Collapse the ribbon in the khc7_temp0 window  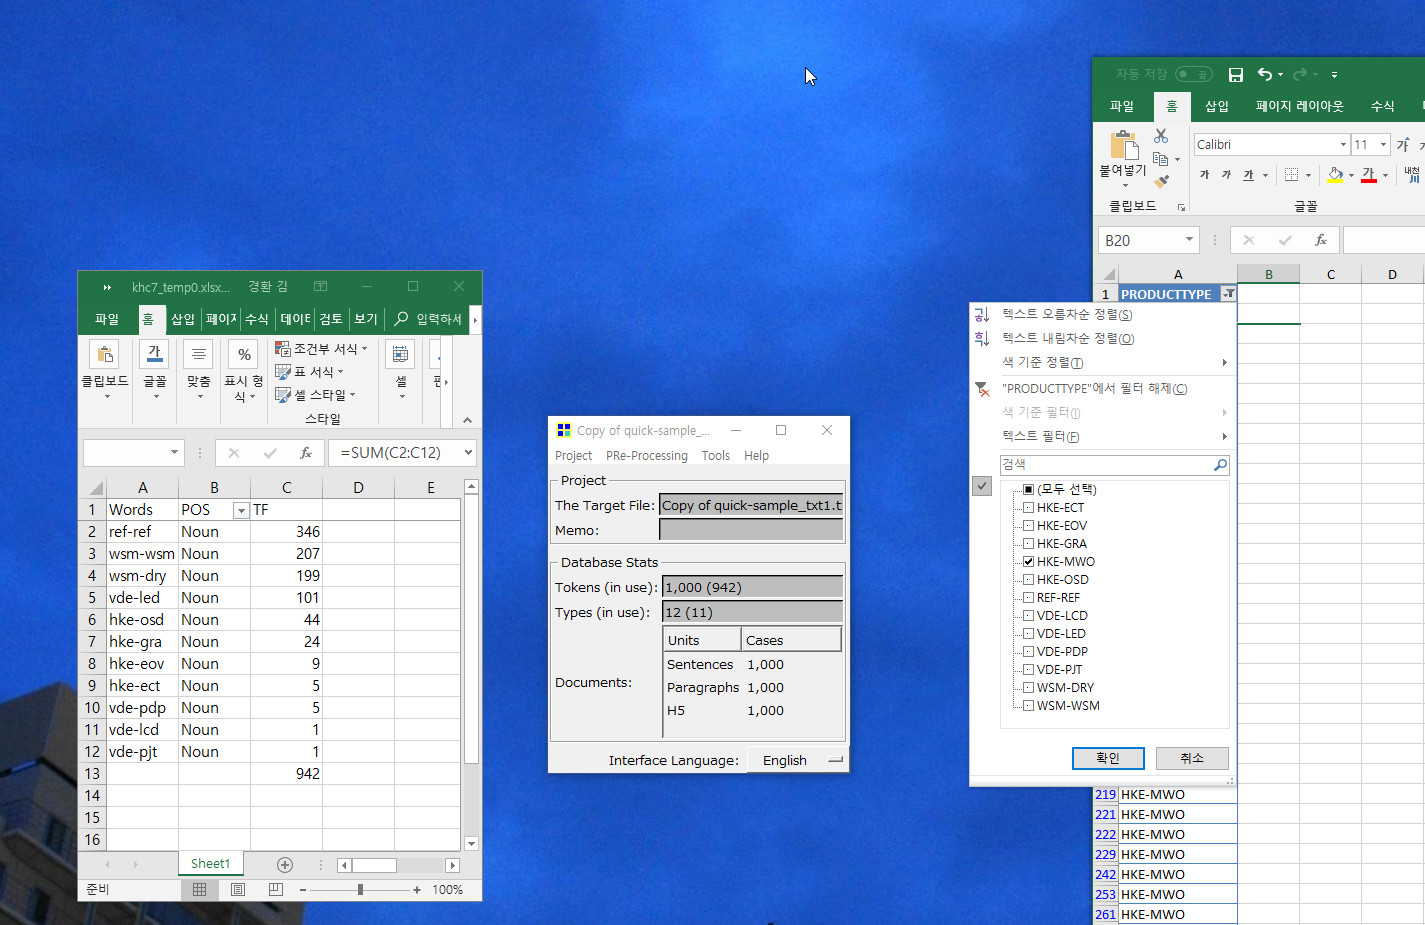pyautogui.click(x=467, y=420)
